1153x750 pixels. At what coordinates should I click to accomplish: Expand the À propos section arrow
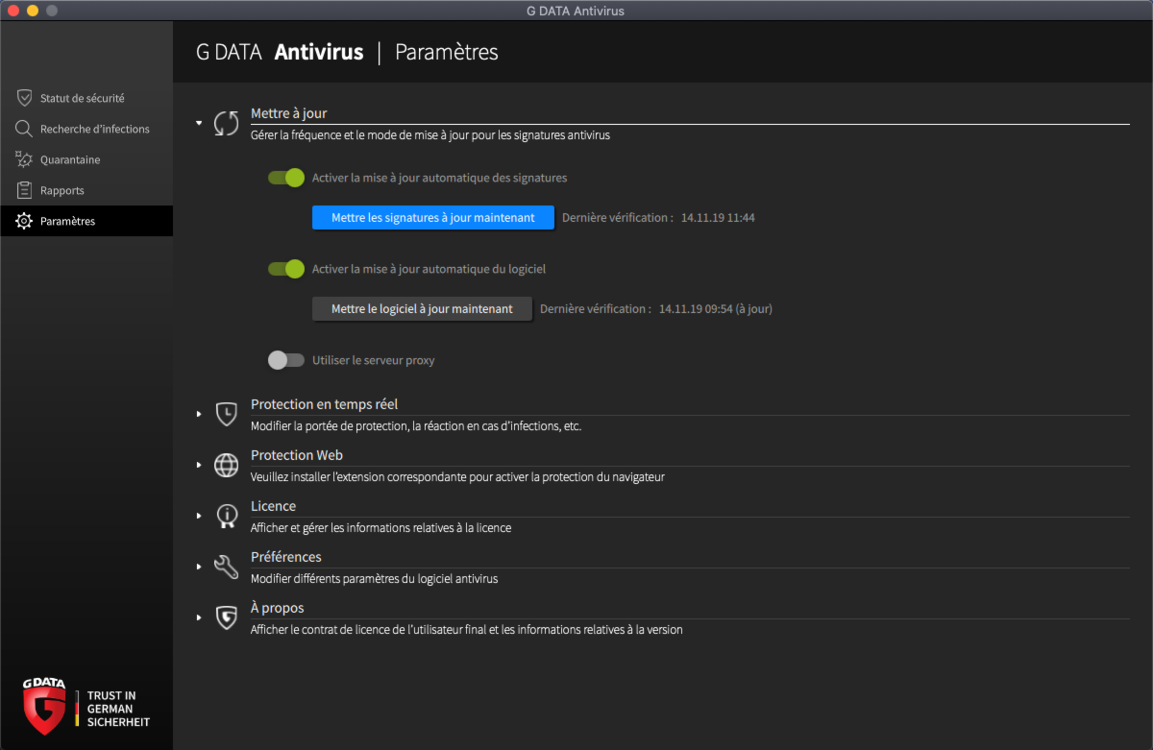tap(199, 618)
